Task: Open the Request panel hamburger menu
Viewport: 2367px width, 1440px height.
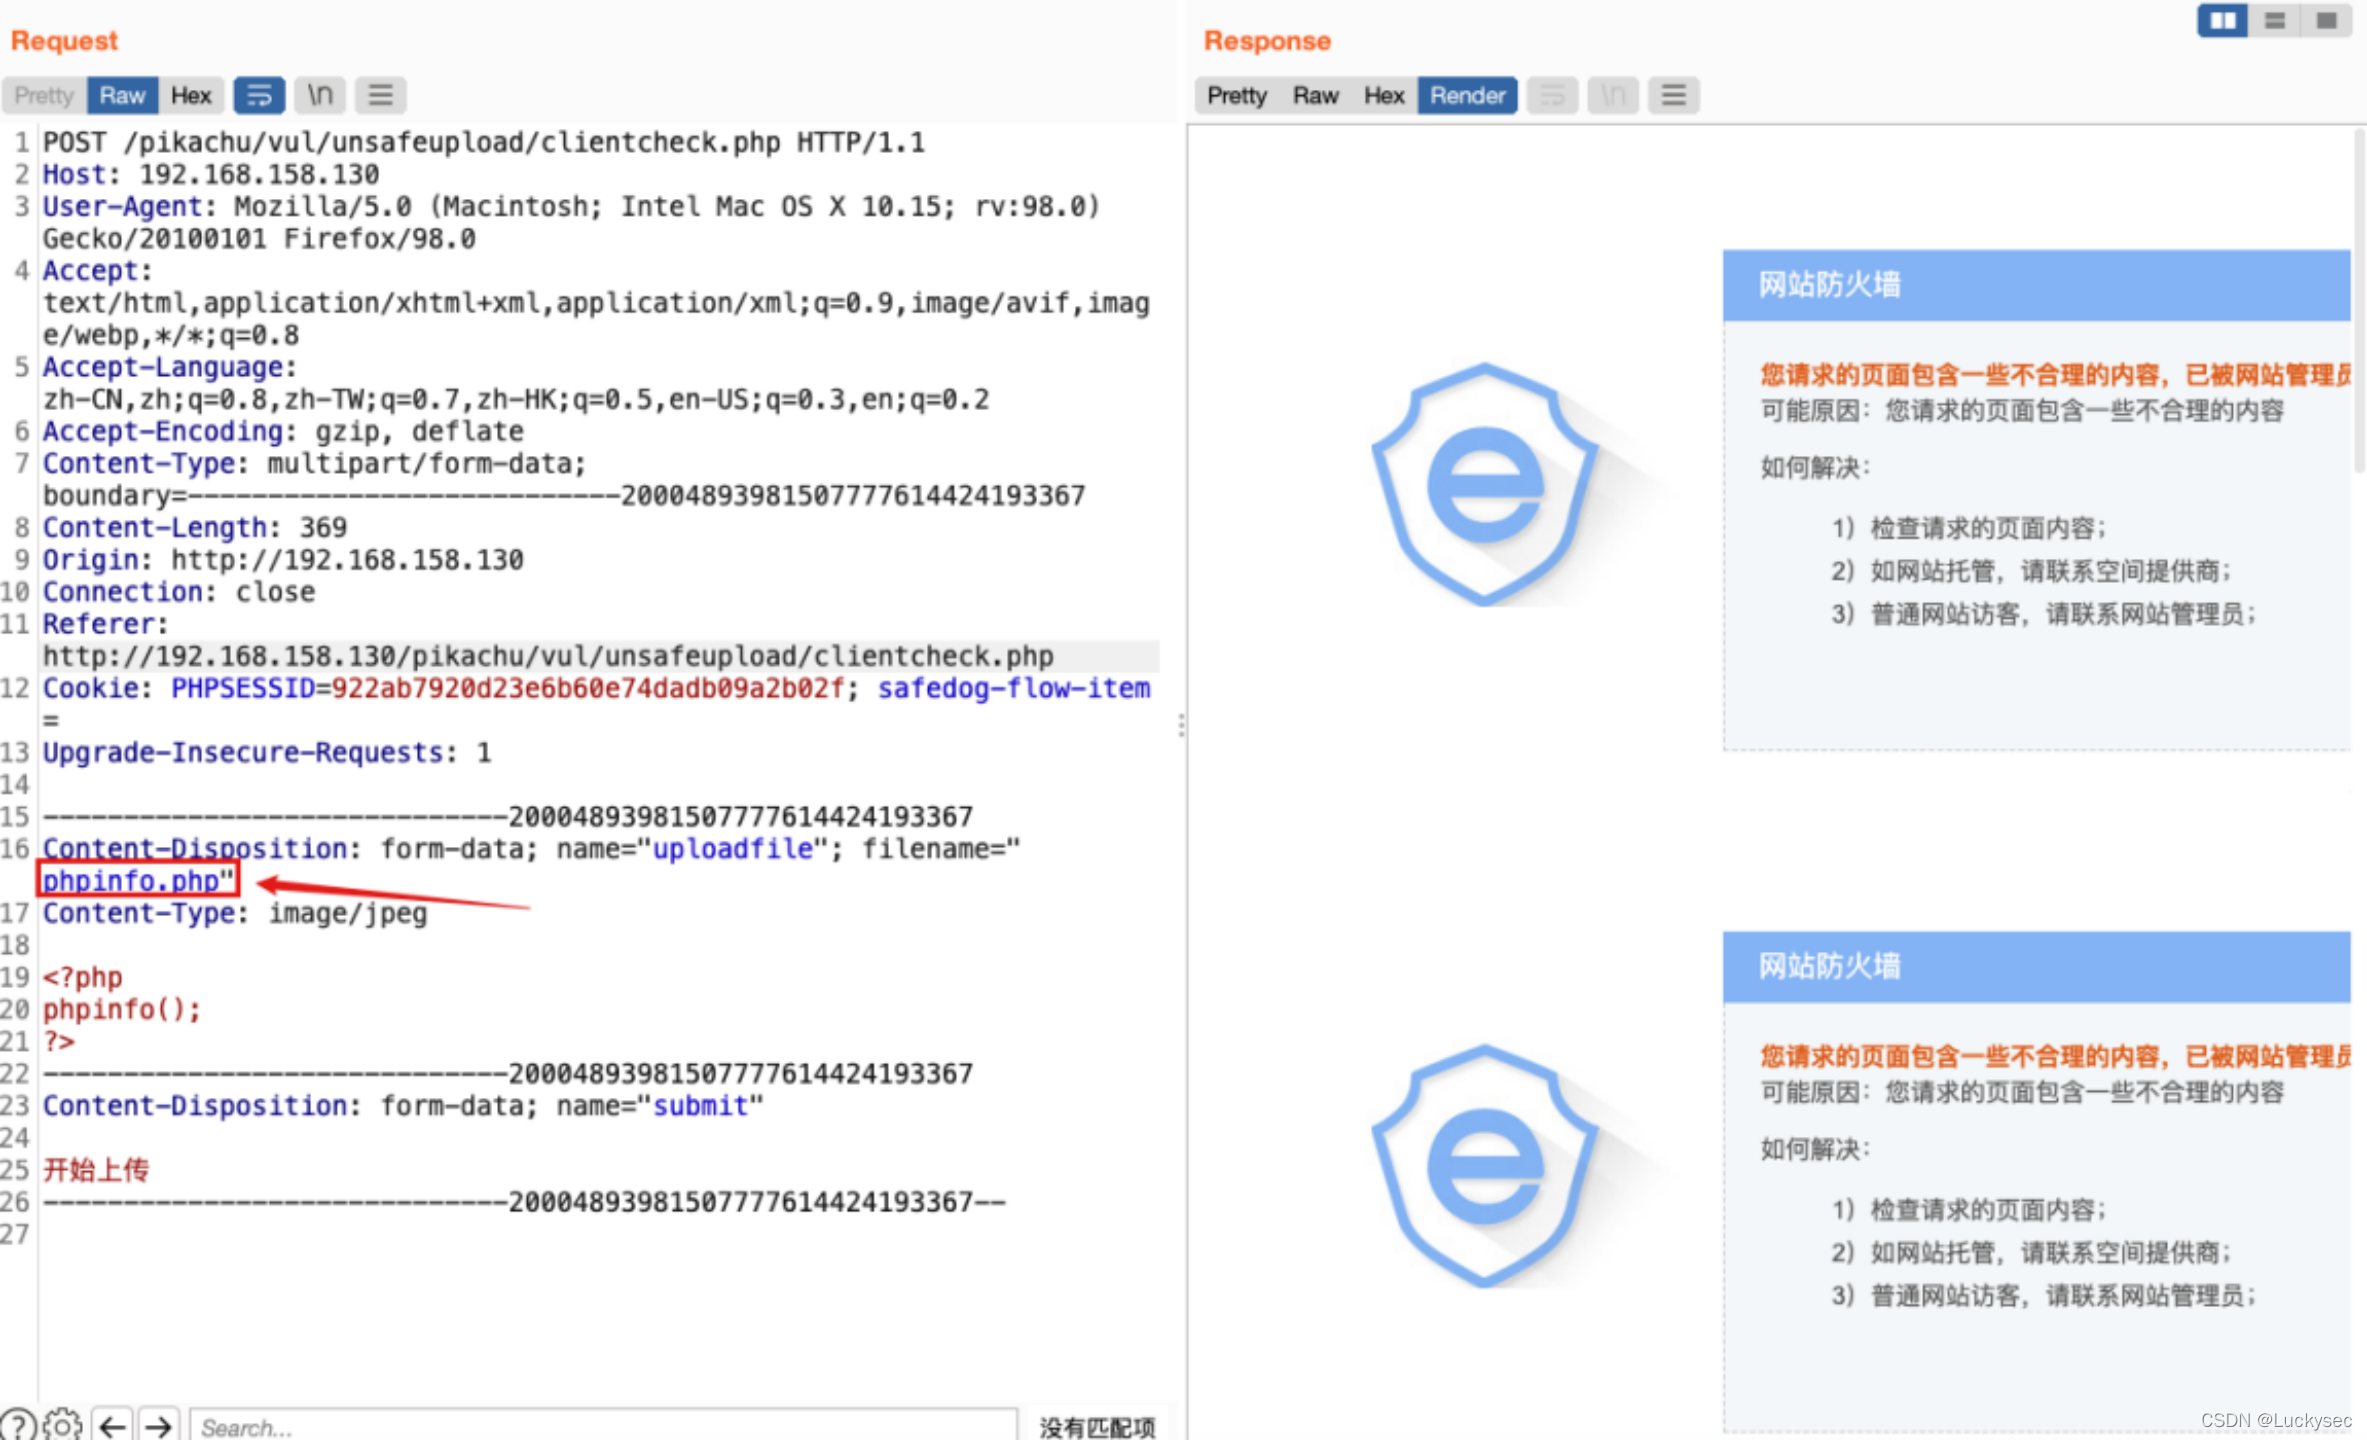Action: coord(380,95)
